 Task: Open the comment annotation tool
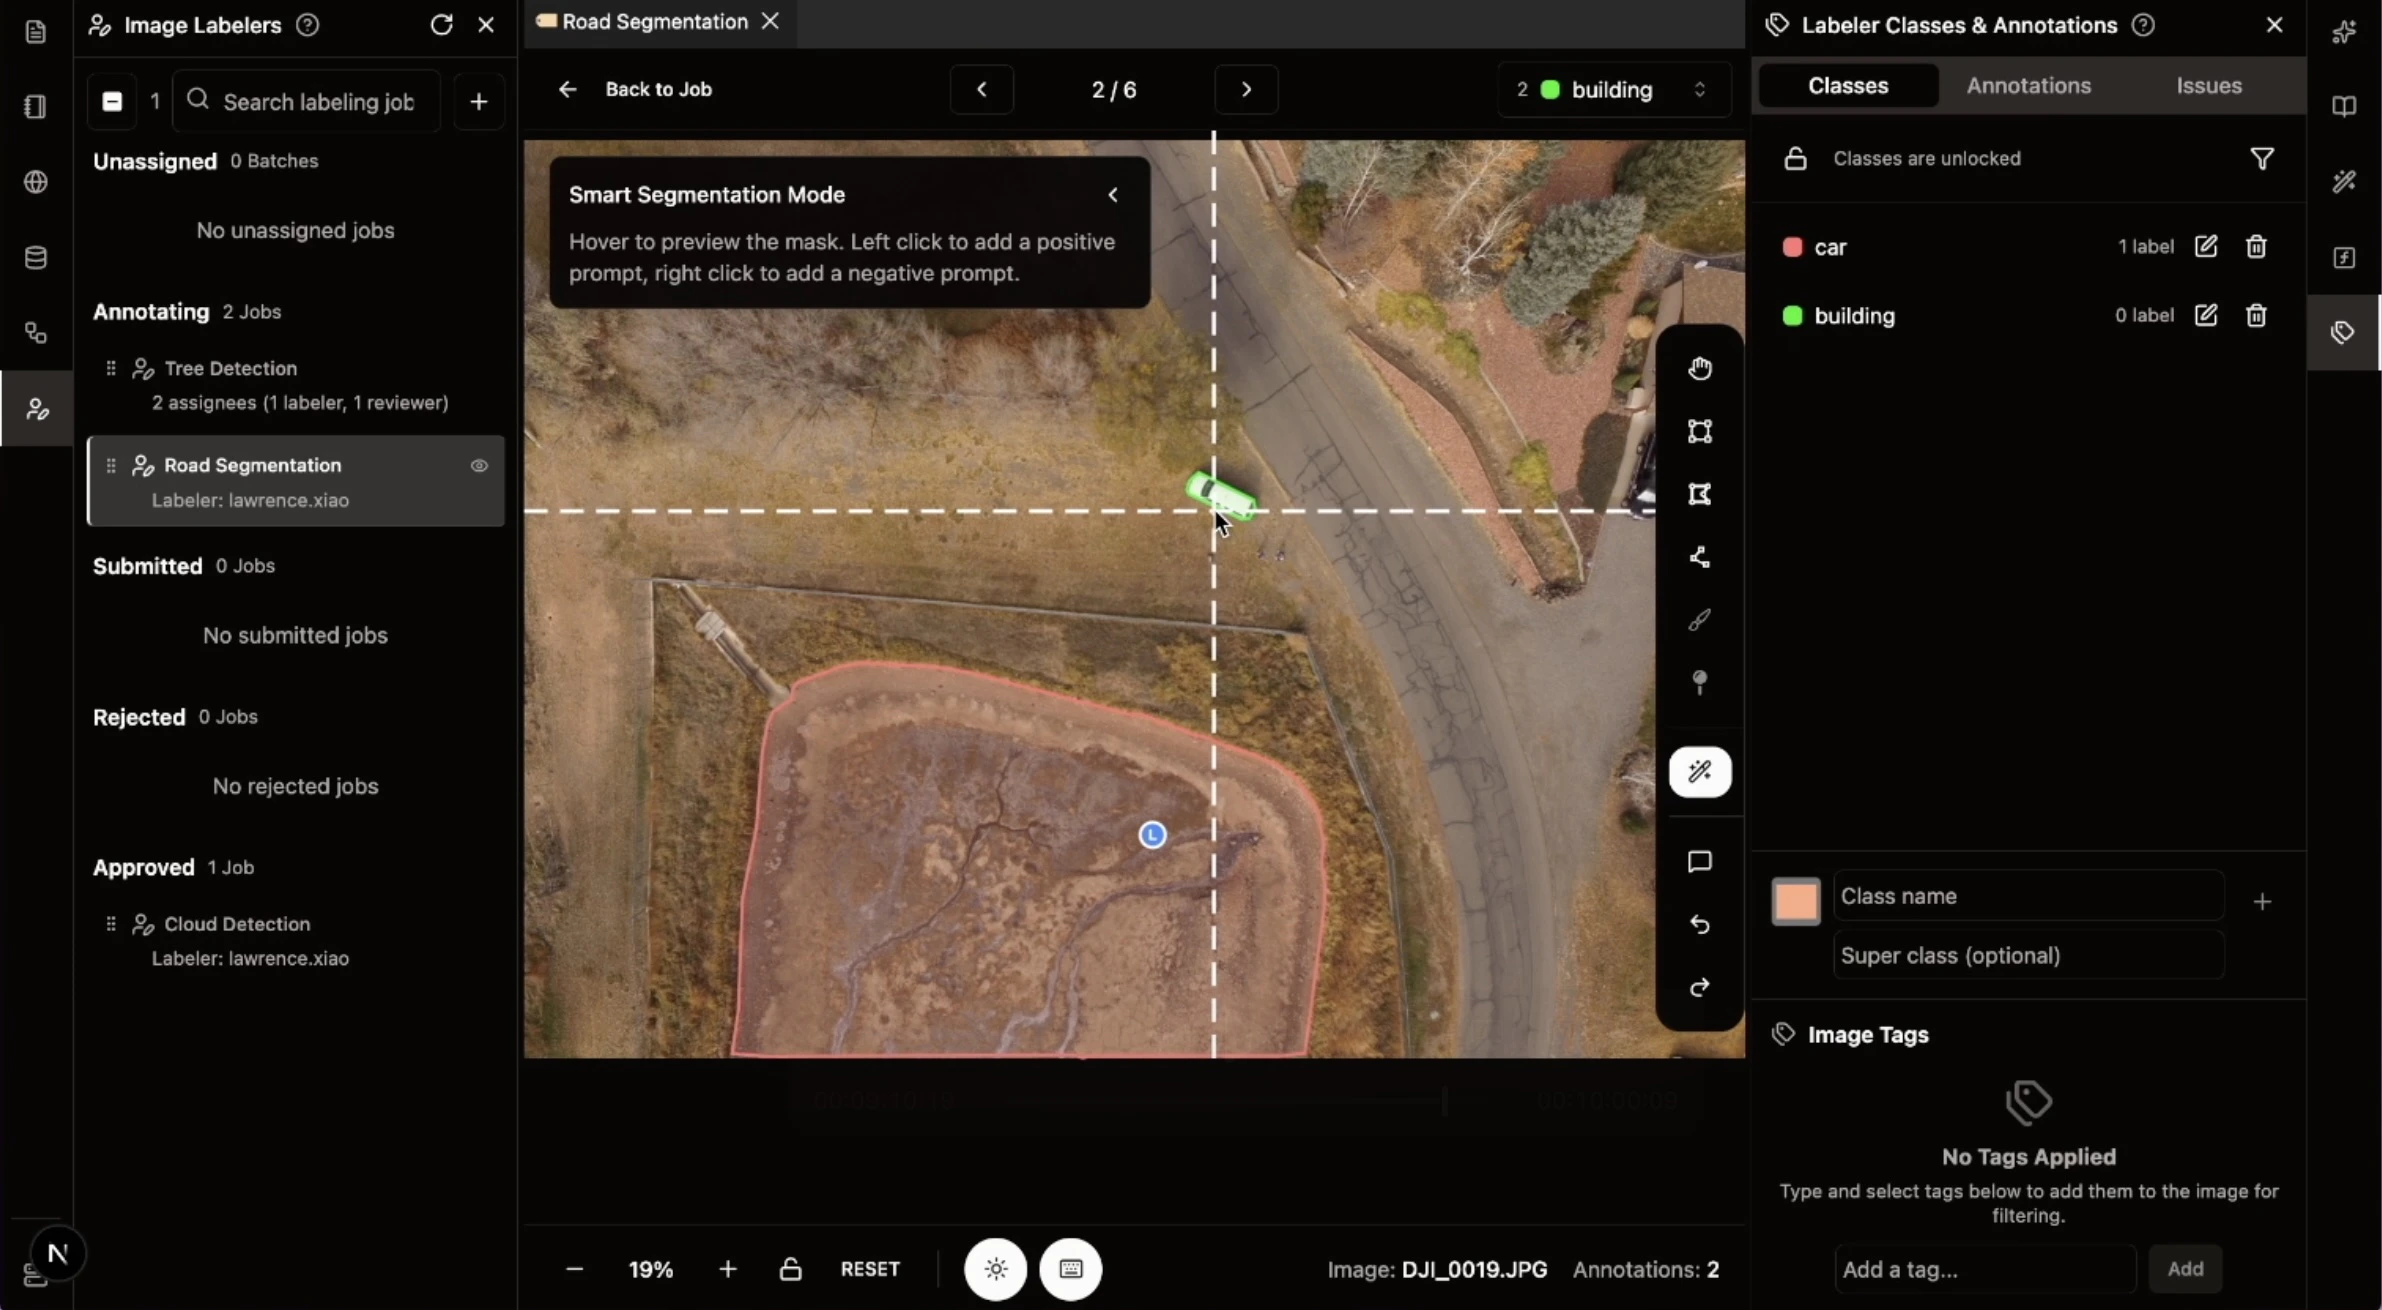pyautogui.click(x=1700, y=861)
